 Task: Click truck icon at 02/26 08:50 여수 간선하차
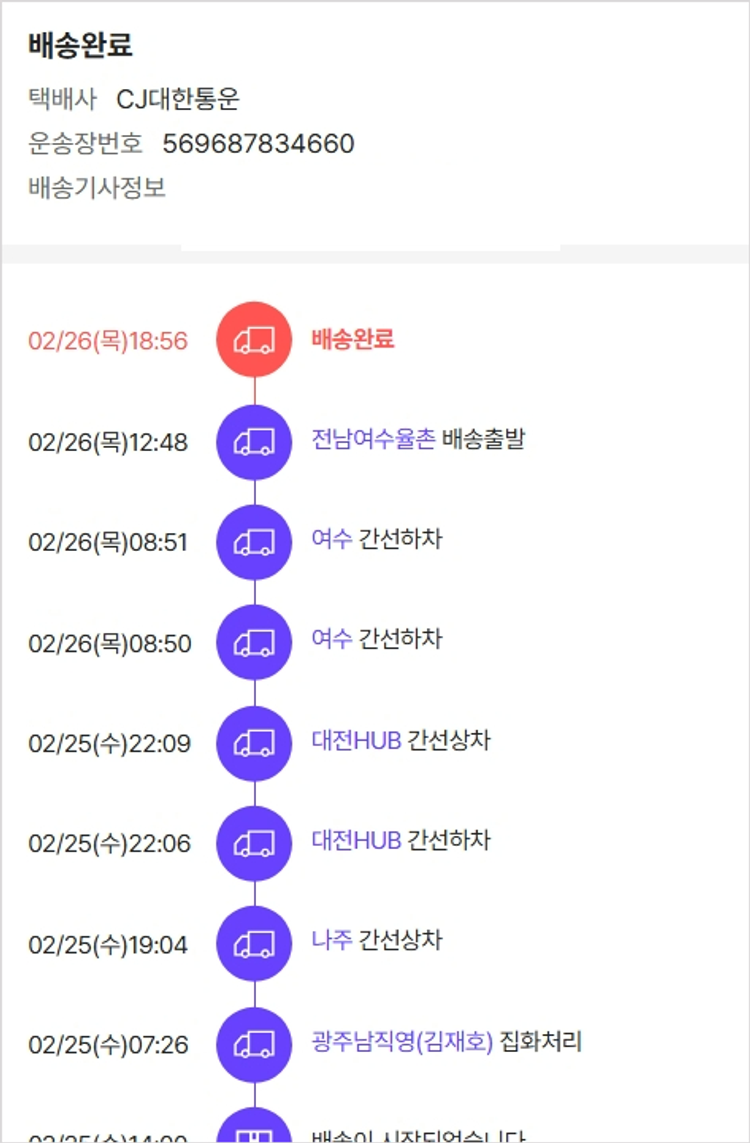pyautogui.click(x=254, y=642)
